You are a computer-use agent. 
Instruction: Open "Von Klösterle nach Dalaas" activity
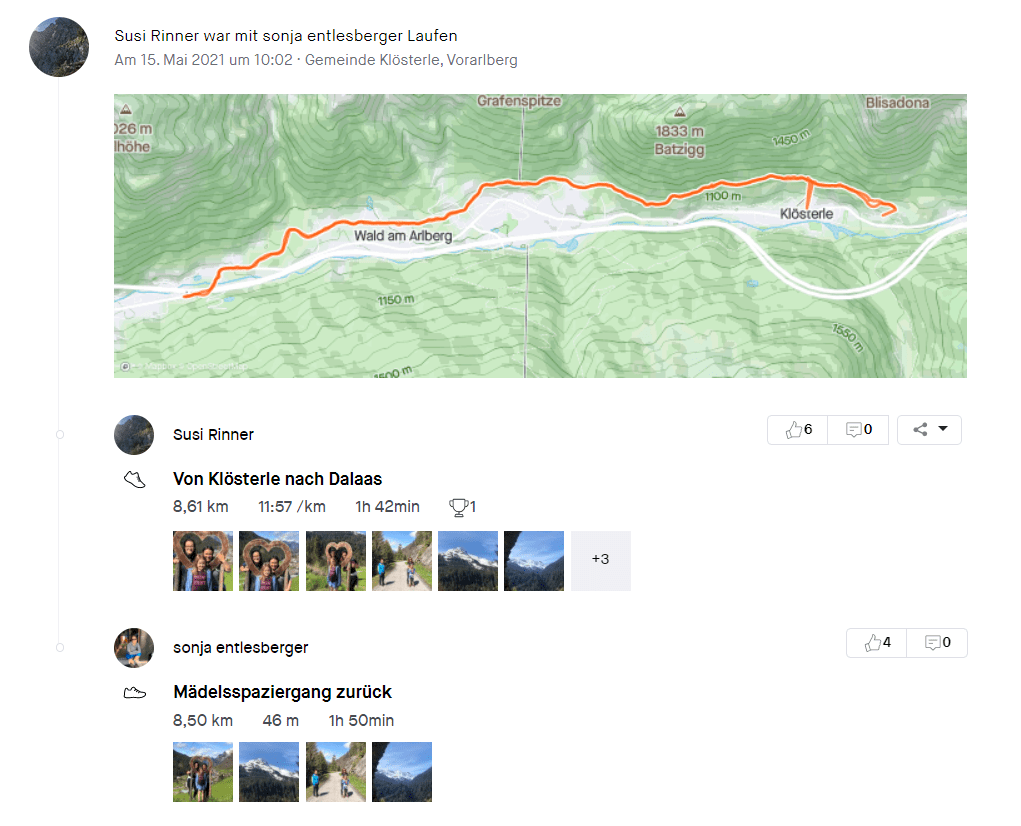[x=277, y=479]
